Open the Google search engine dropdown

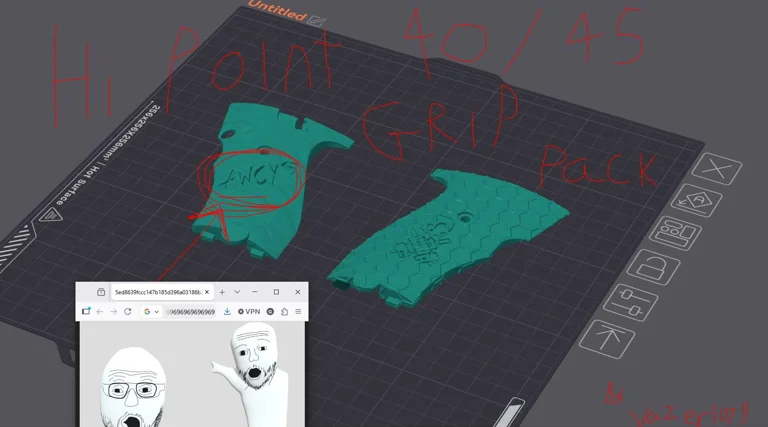(151, 311)
